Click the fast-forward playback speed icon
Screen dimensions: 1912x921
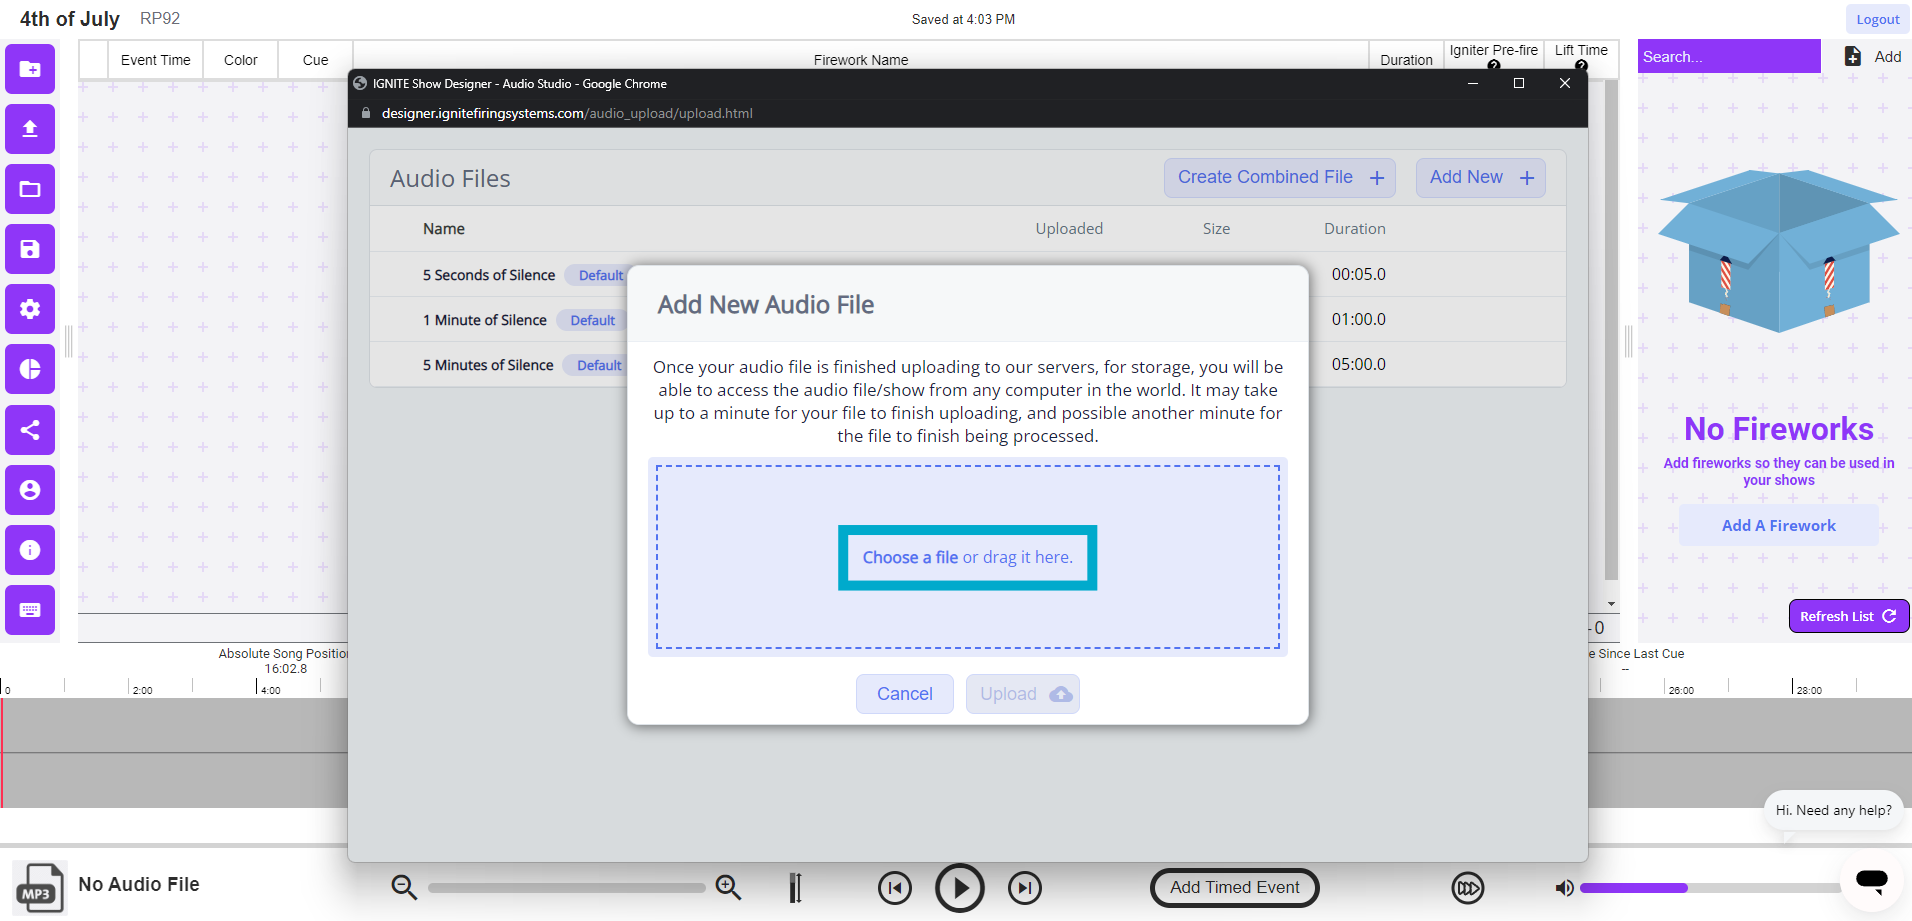tap(1467, 887)
